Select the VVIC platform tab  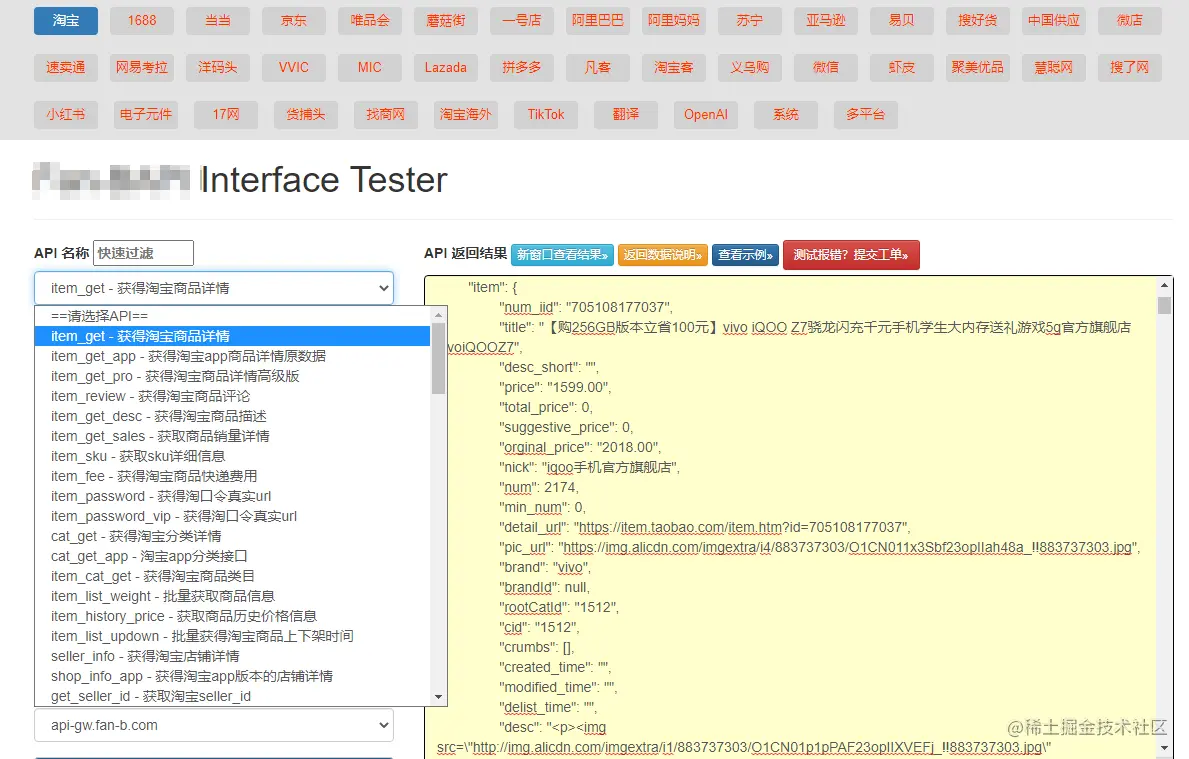(293, 67)
